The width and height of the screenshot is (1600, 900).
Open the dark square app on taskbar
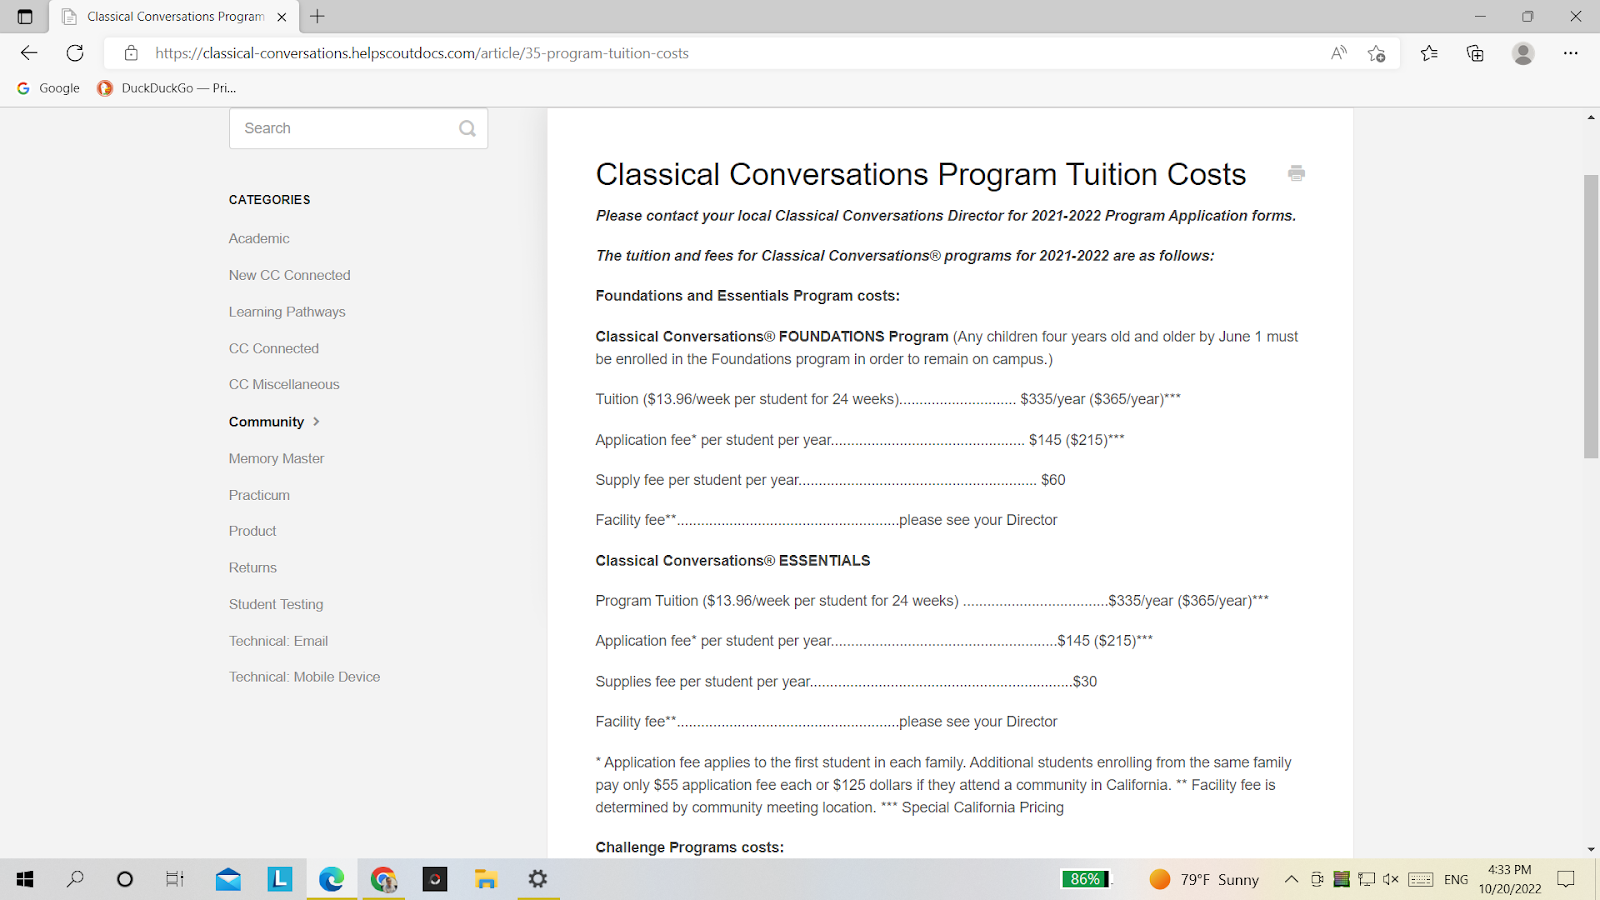pos(434,879)
